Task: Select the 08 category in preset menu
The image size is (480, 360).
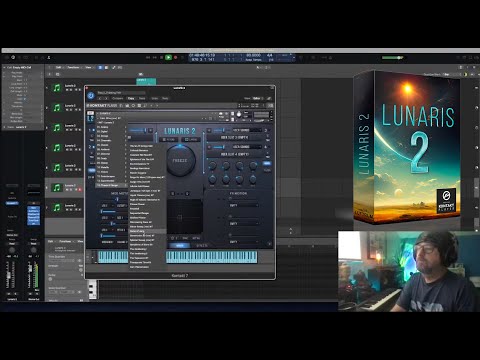Action: 112,158
